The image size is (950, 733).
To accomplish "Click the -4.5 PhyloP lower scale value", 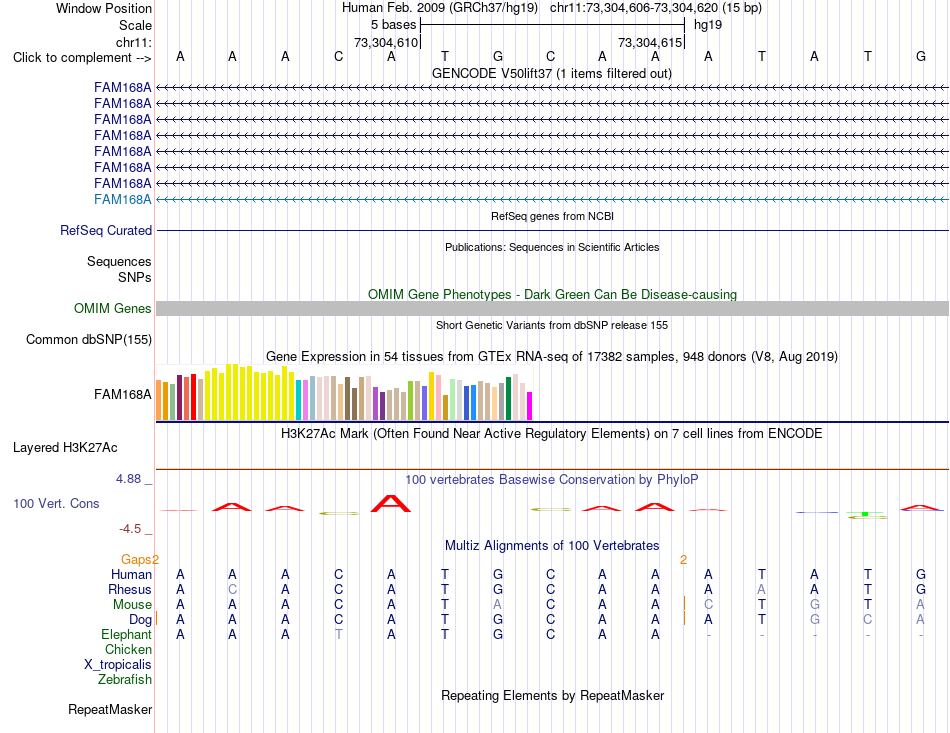I will pyautogui.click(x=130, y=529).
